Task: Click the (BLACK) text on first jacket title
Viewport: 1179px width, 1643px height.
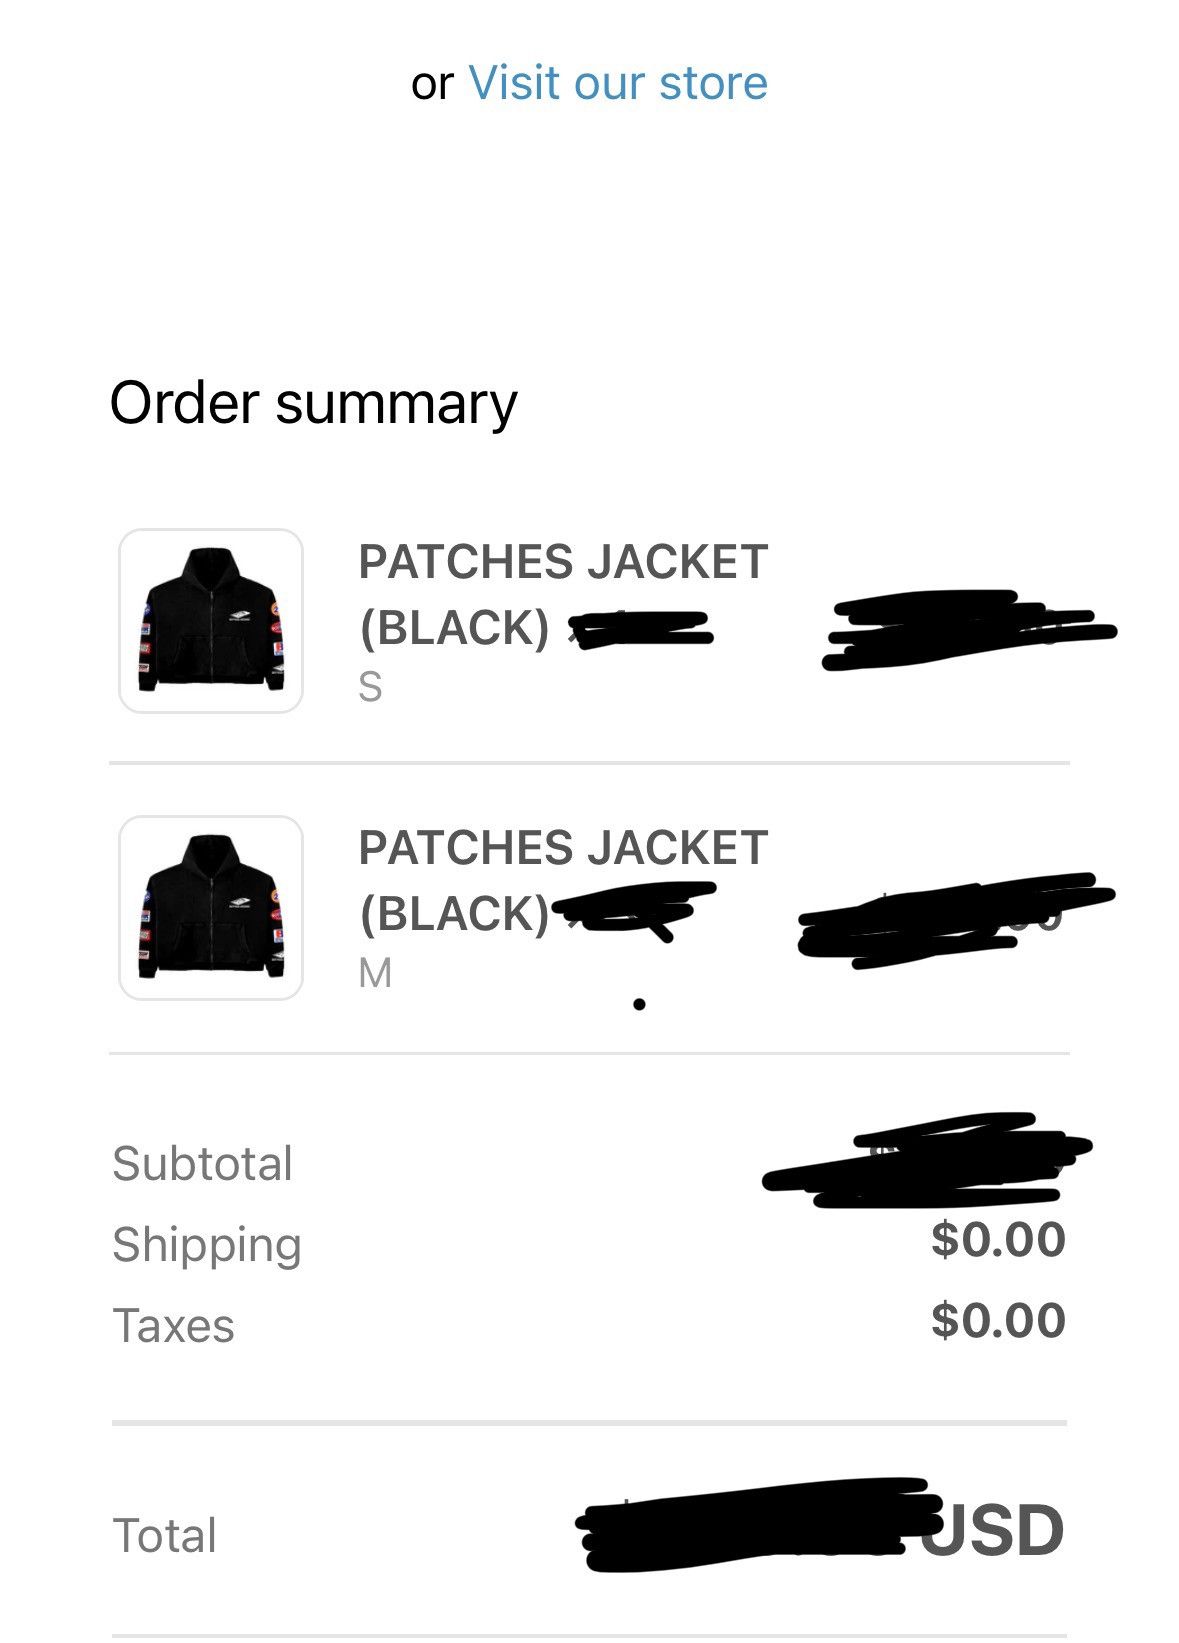Action: pyautogui.click(x=452, y=627)
